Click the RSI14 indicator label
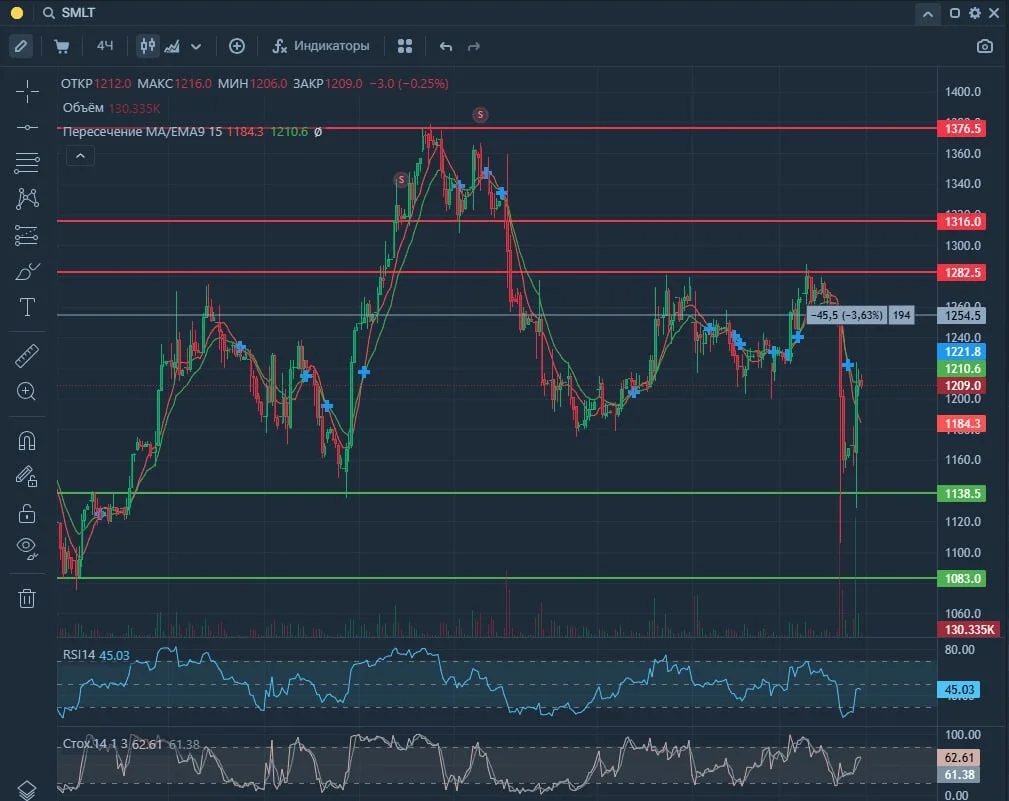The image size is (1009, 801). (79, 655)
